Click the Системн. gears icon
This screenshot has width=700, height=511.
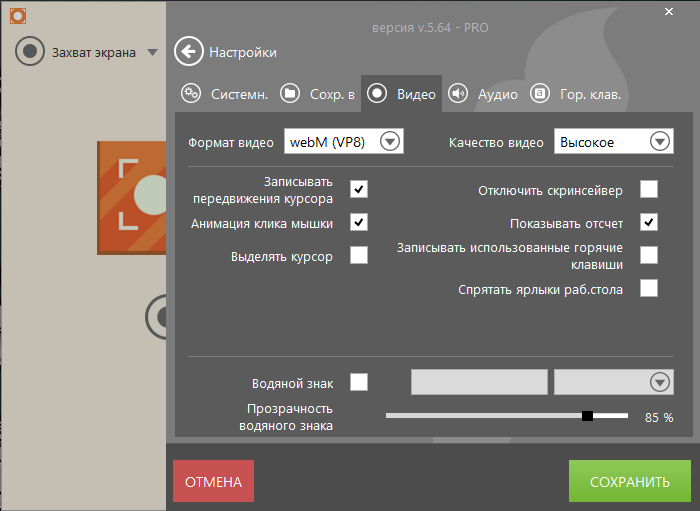tap(191, 94)
